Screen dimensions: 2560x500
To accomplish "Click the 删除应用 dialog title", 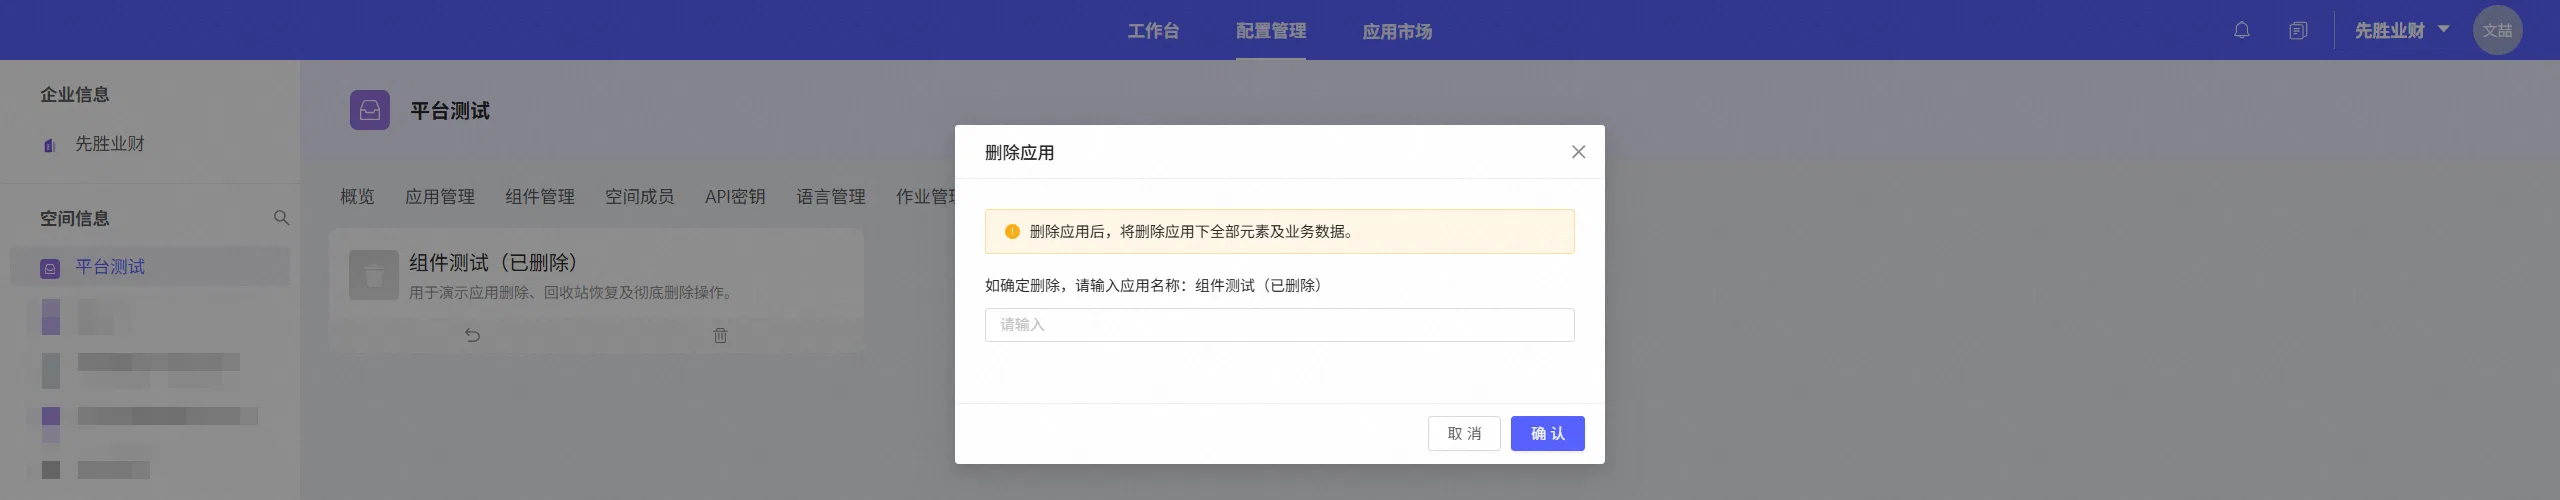I will (1019, 152).
